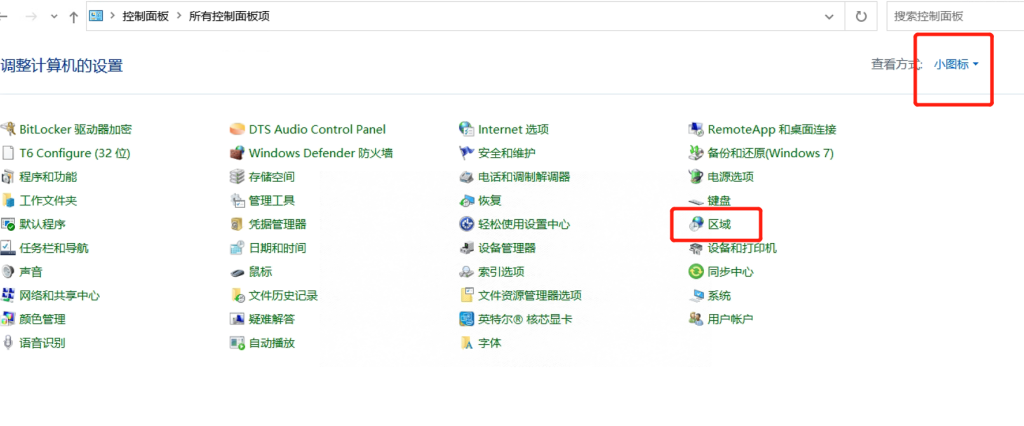
Task: Click the 搜索控制面板 search box
Action: coord(955,16)
